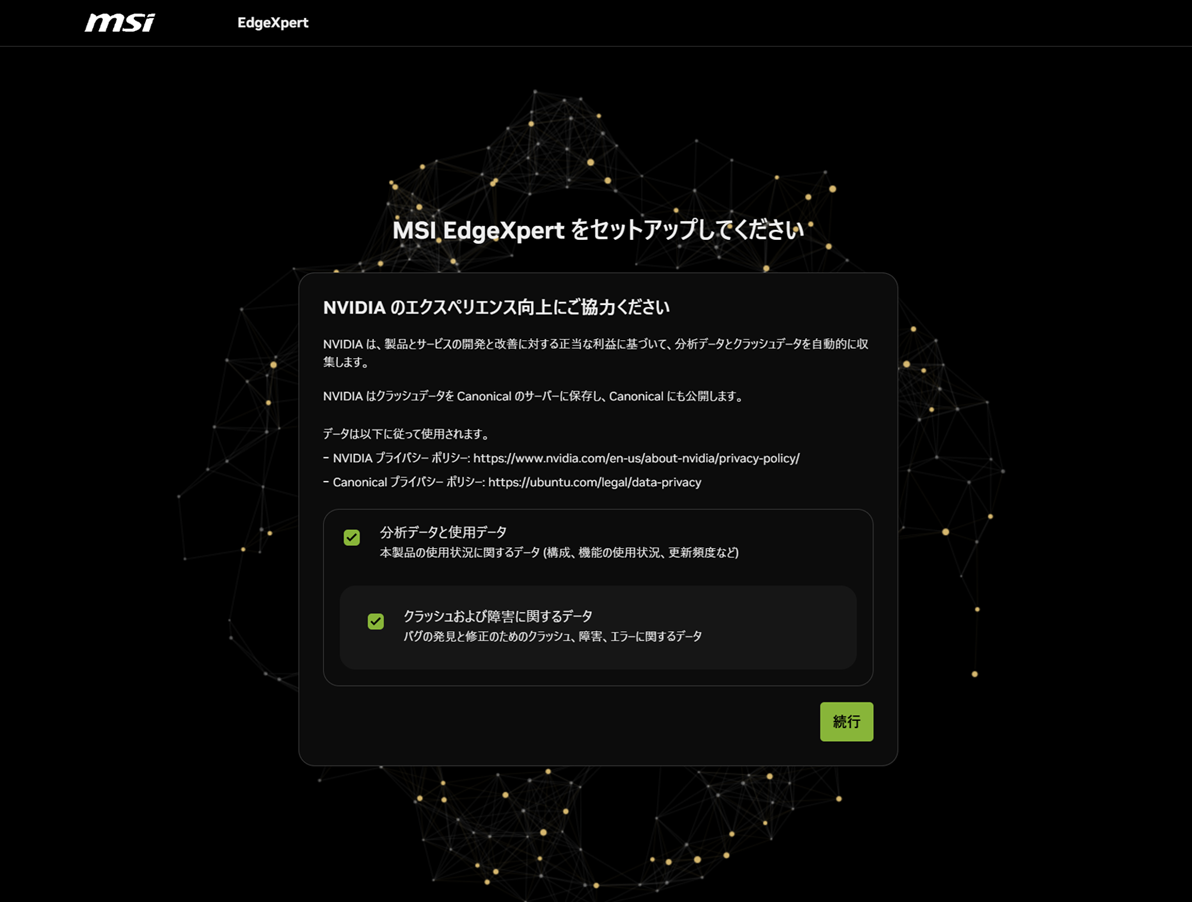Uncheck the 分析データと使用データ checkbox
Image resolution: width=1192 pixels, height=902 pixels.
[352, 538]
